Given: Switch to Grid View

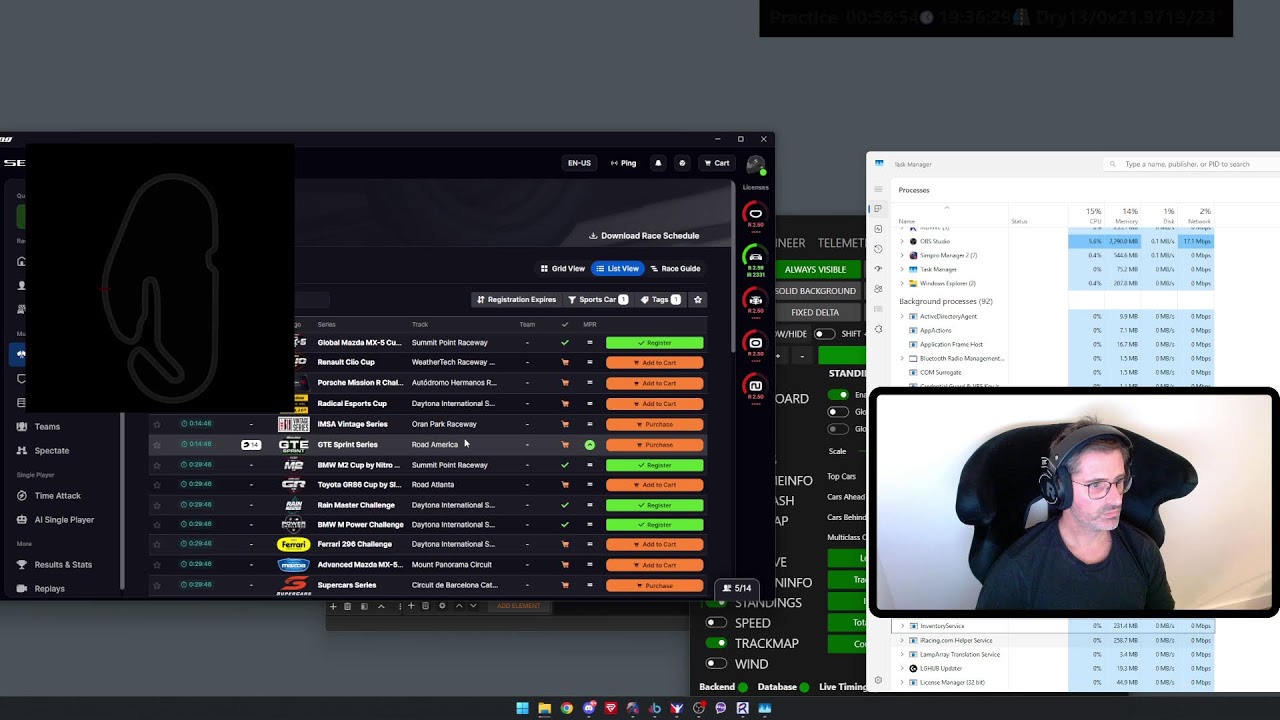Looking at the screenshot, I should [563, 268].
